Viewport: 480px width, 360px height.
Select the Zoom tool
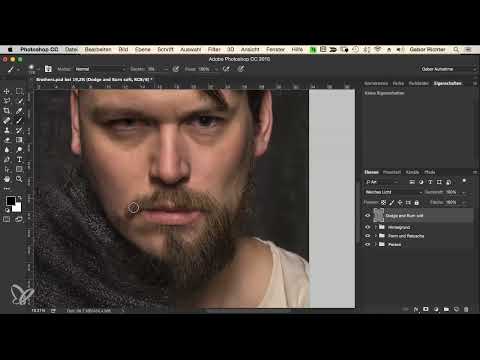[19, 179]
